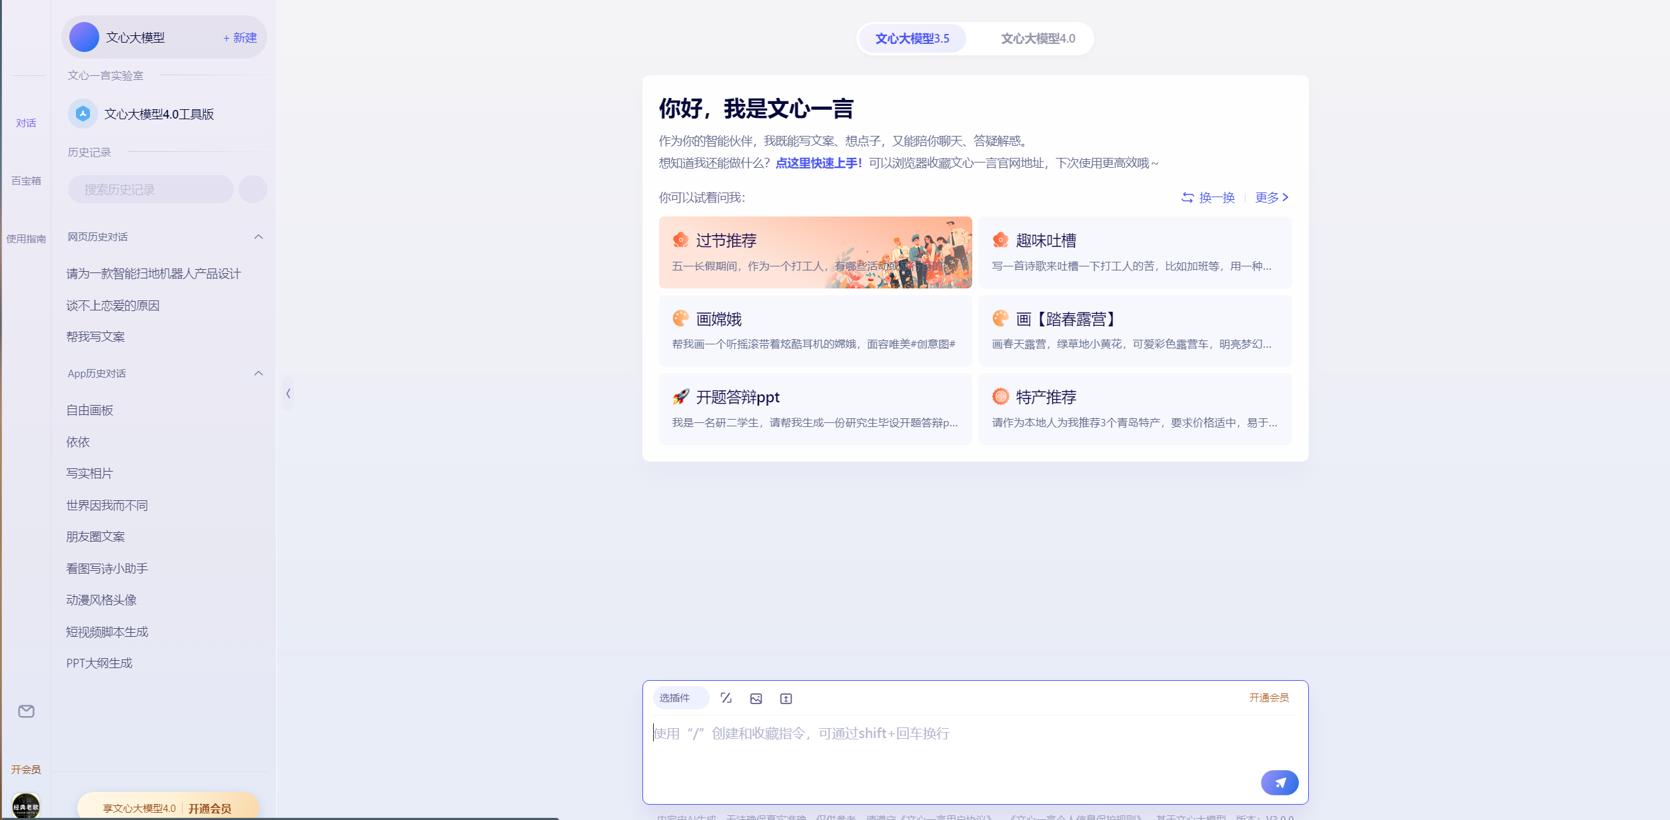Image resolution: width=1670 pixels, height=820 pixels.
Task: Open App history item PPT大纲生成
Action: click(x=99, y=663)
